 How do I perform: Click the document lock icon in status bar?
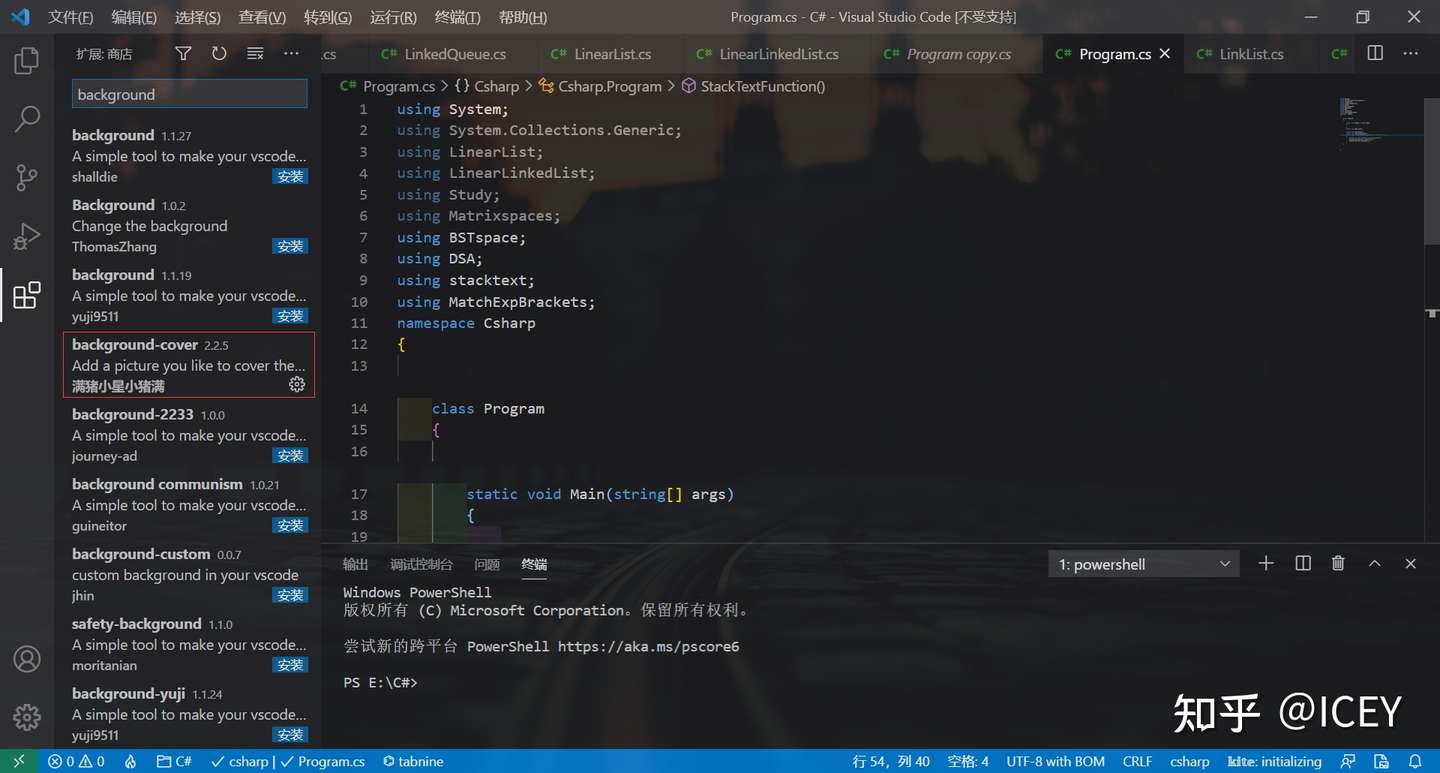tap(1382, 761)
